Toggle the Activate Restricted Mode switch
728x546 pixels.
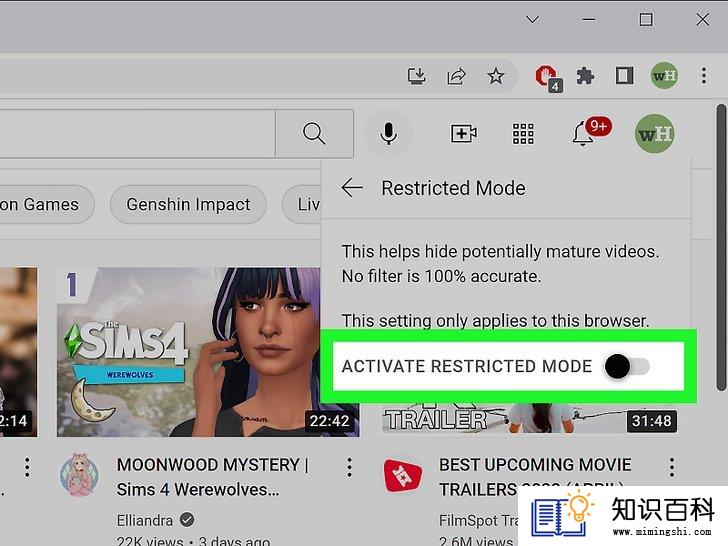pos(626,366)
